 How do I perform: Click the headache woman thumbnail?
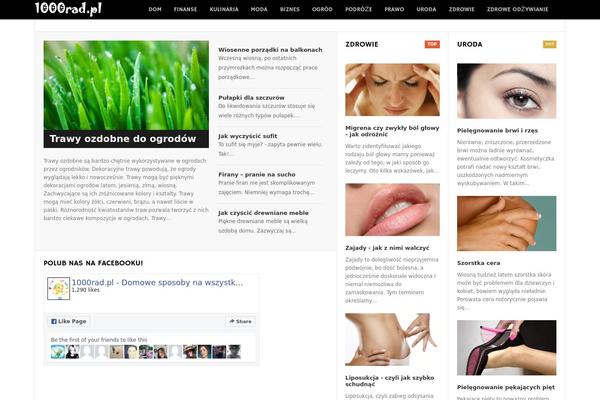pyautogui.click(x=392, y=90)
